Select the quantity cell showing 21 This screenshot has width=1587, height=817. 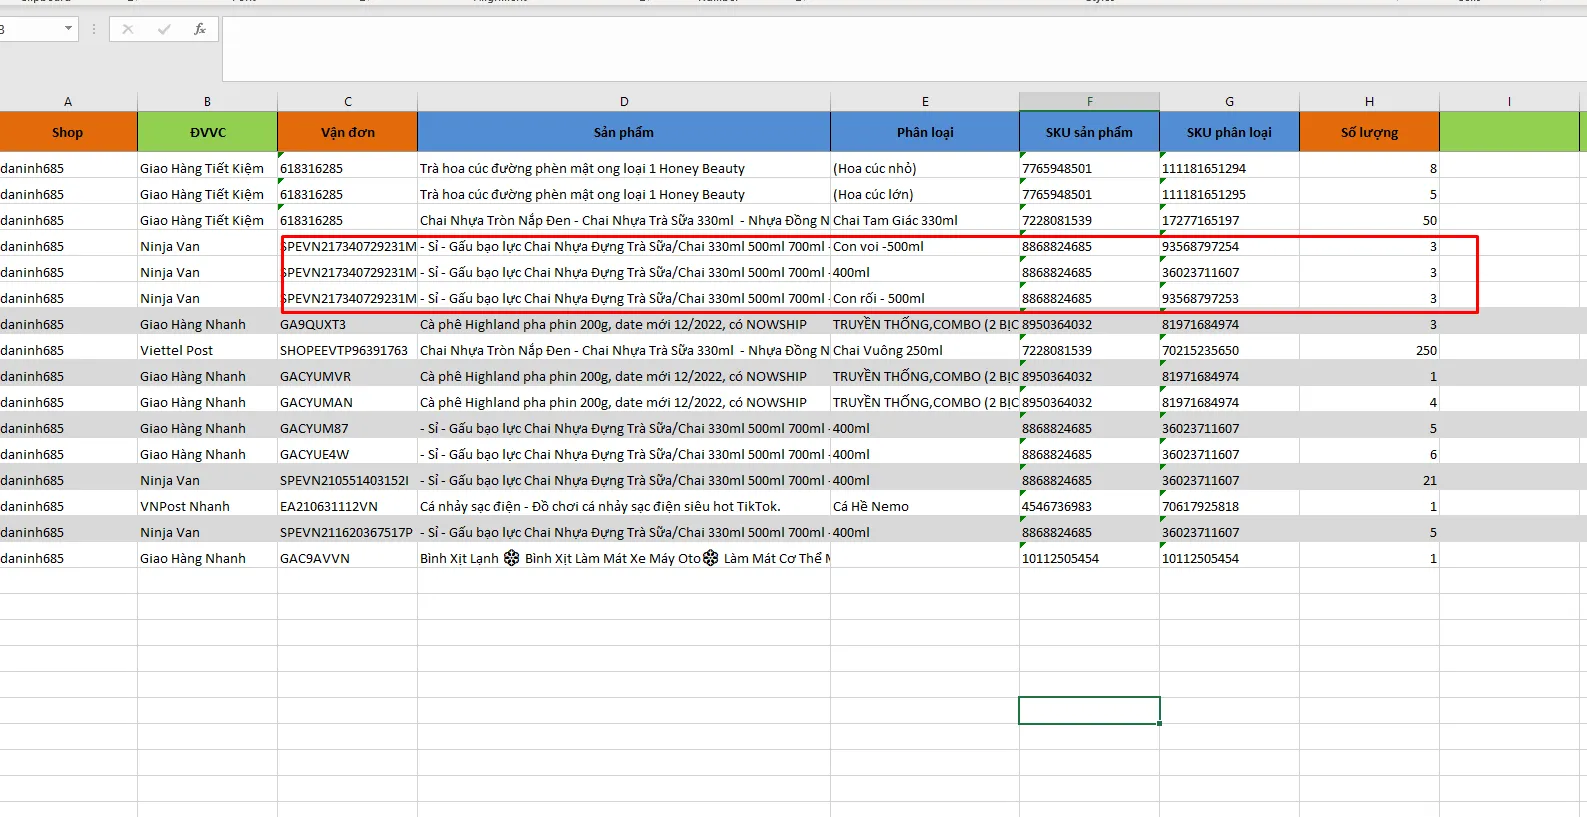pos(1370,480)
